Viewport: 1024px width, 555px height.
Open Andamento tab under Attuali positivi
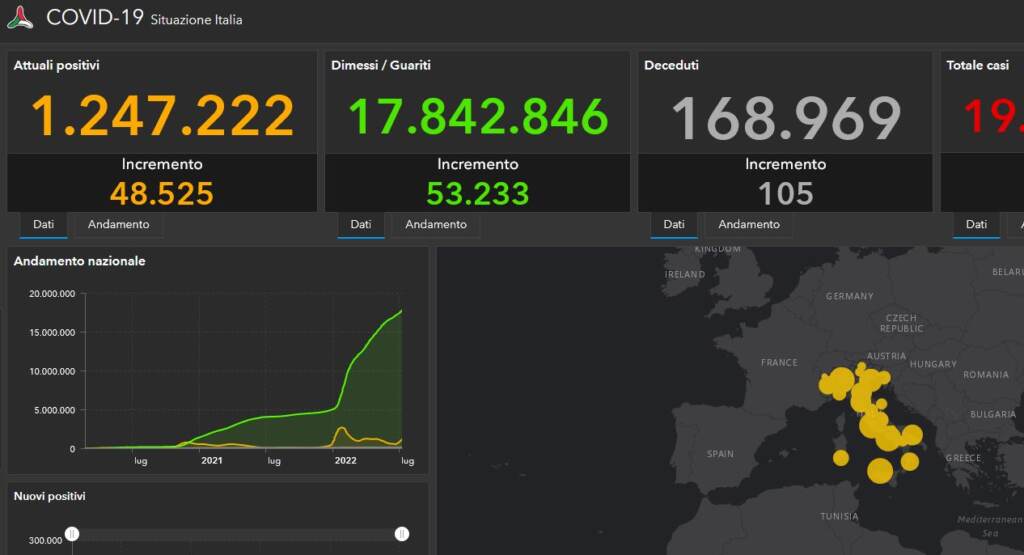pos(118,225)
